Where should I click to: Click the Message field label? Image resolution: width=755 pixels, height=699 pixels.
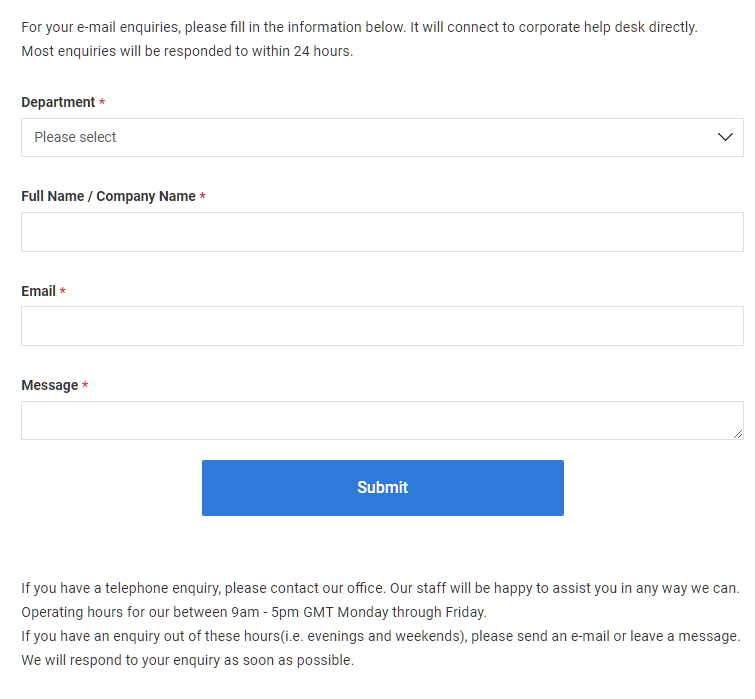coord(50,385)
